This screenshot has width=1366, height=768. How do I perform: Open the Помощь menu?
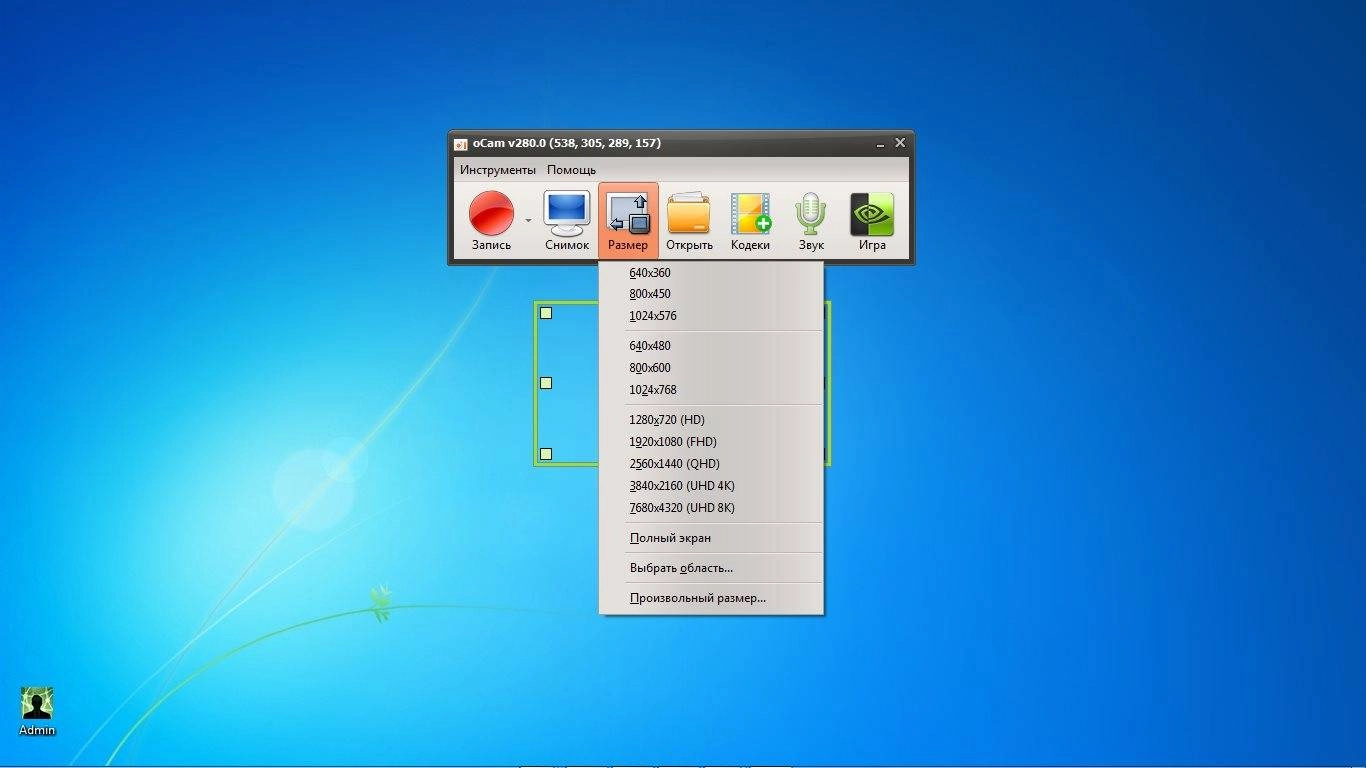(x=571, y=170)
